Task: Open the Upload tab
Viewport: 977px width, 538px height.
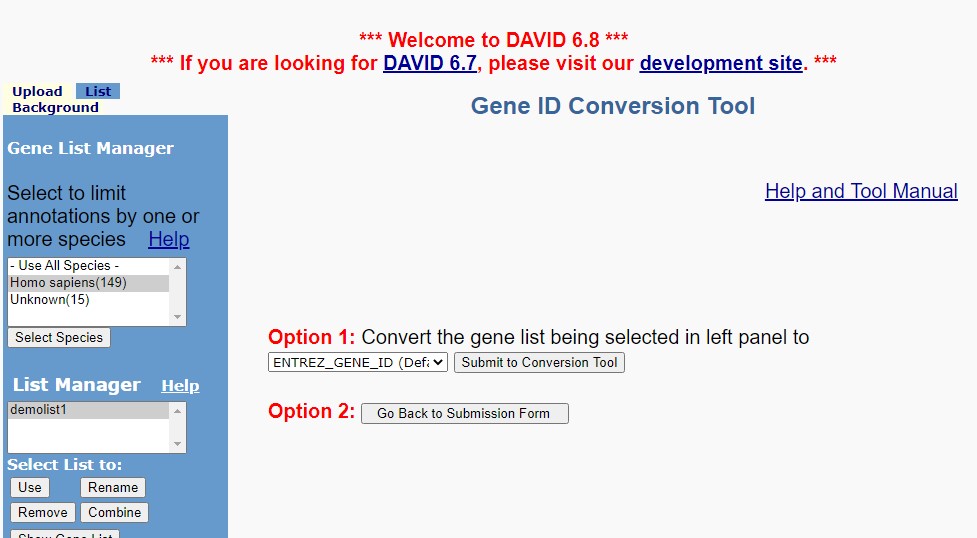Action: coord(37,92)
